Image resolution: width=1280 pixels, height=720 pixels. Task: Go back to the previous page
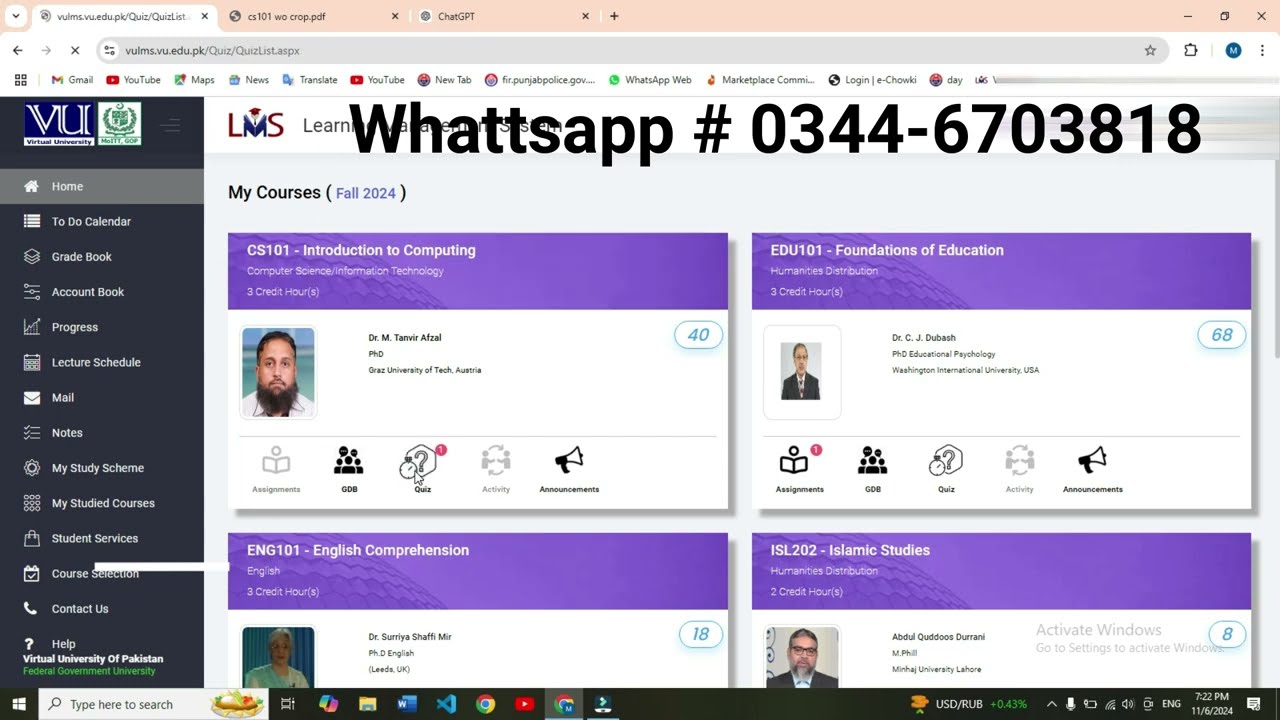[x=18, y=50]
